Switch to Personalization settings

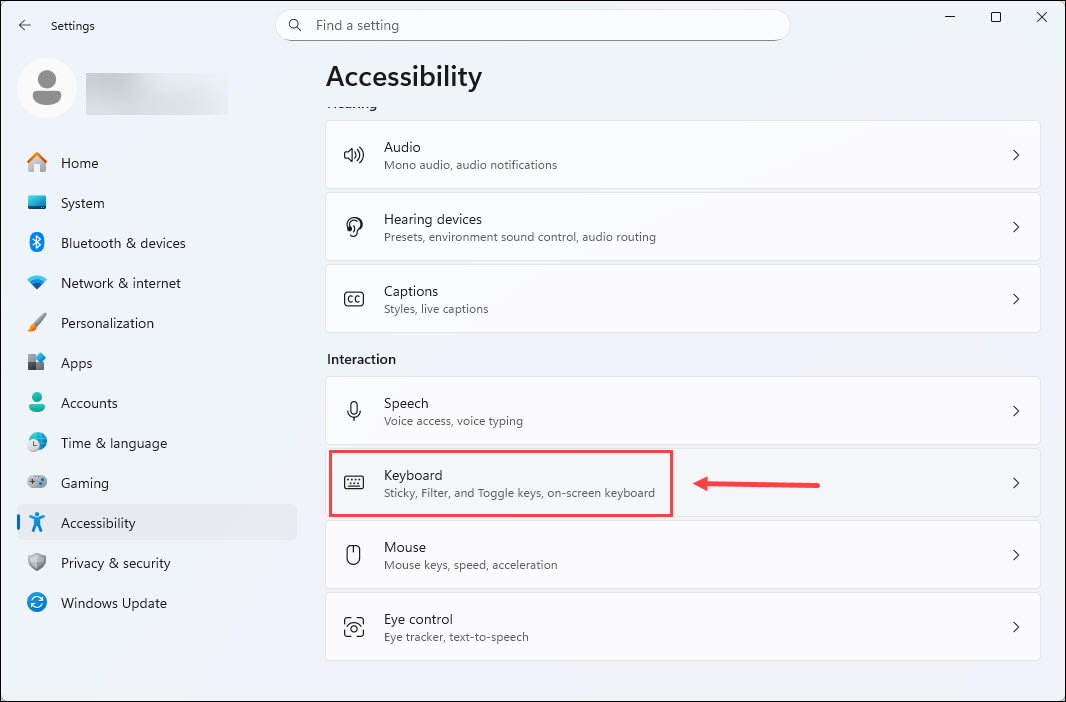pos(107,323)
